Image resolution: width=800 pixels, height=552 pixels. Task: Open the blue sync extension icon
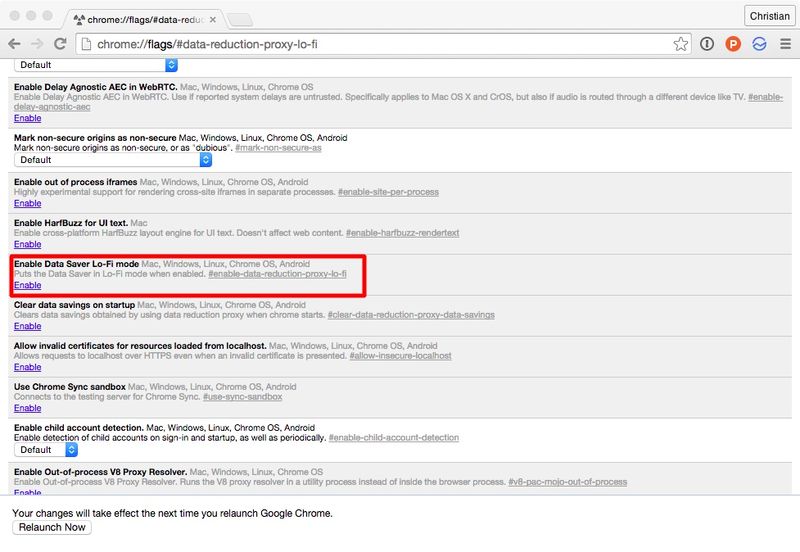click(x=759, y=44)
